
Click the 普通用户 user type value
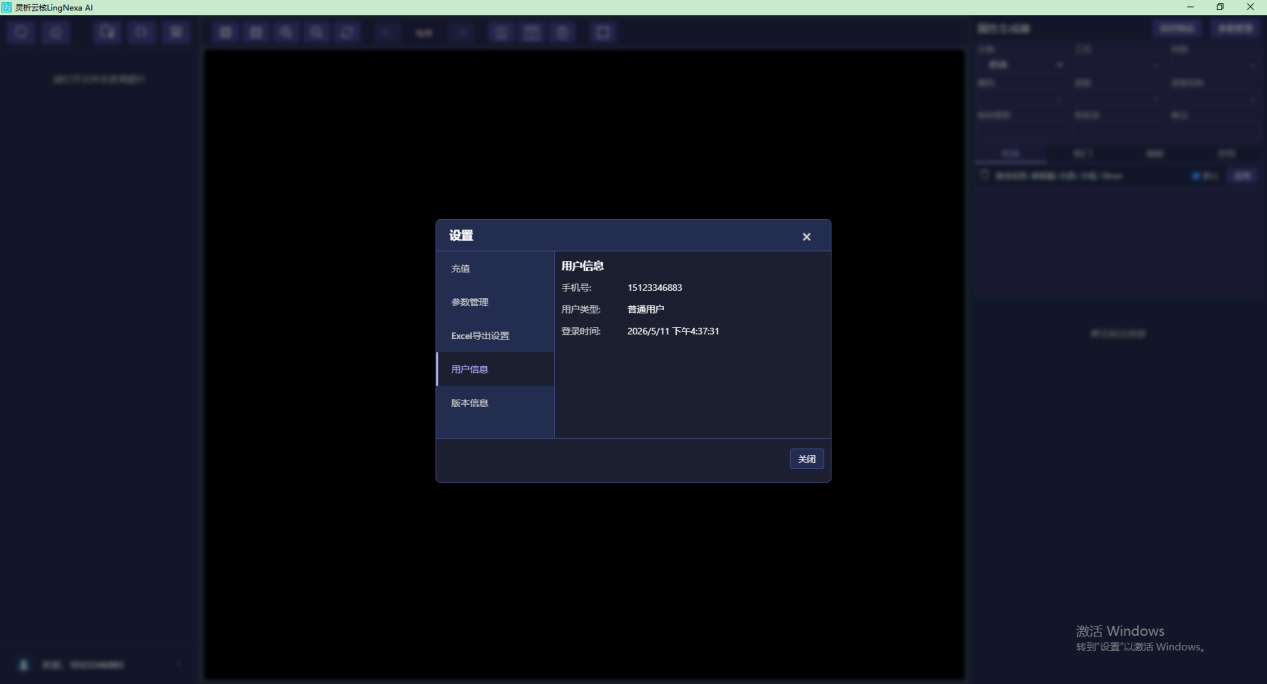[x=646, y=310]
